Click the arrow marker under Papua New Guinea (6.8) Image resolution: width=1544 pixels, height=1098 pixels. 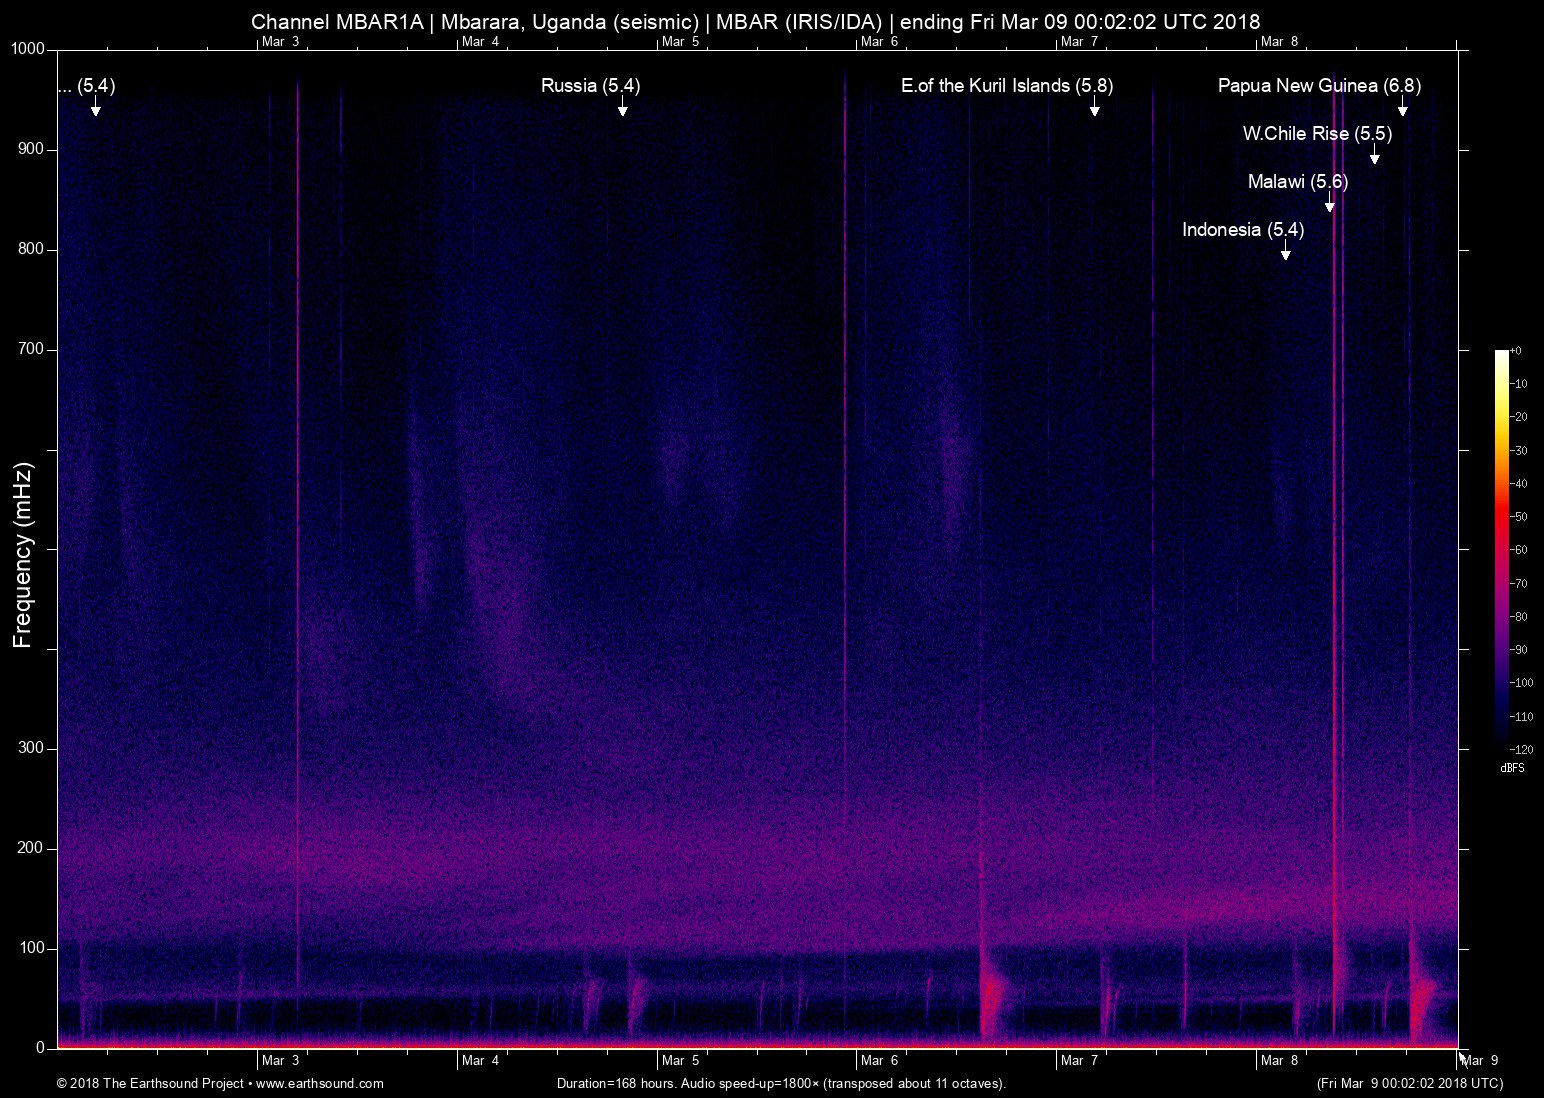pyautogui.click(x=1402, y=108)
